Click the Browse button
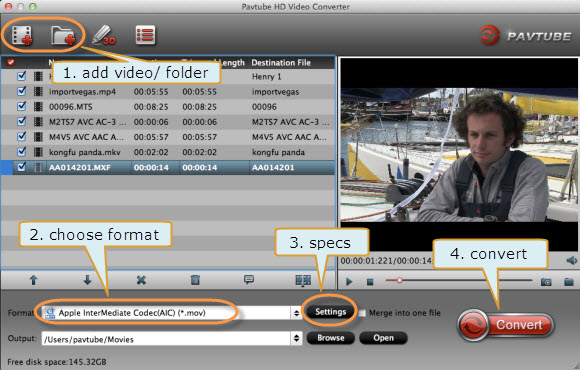580x370 pixels. pos(330,338)
